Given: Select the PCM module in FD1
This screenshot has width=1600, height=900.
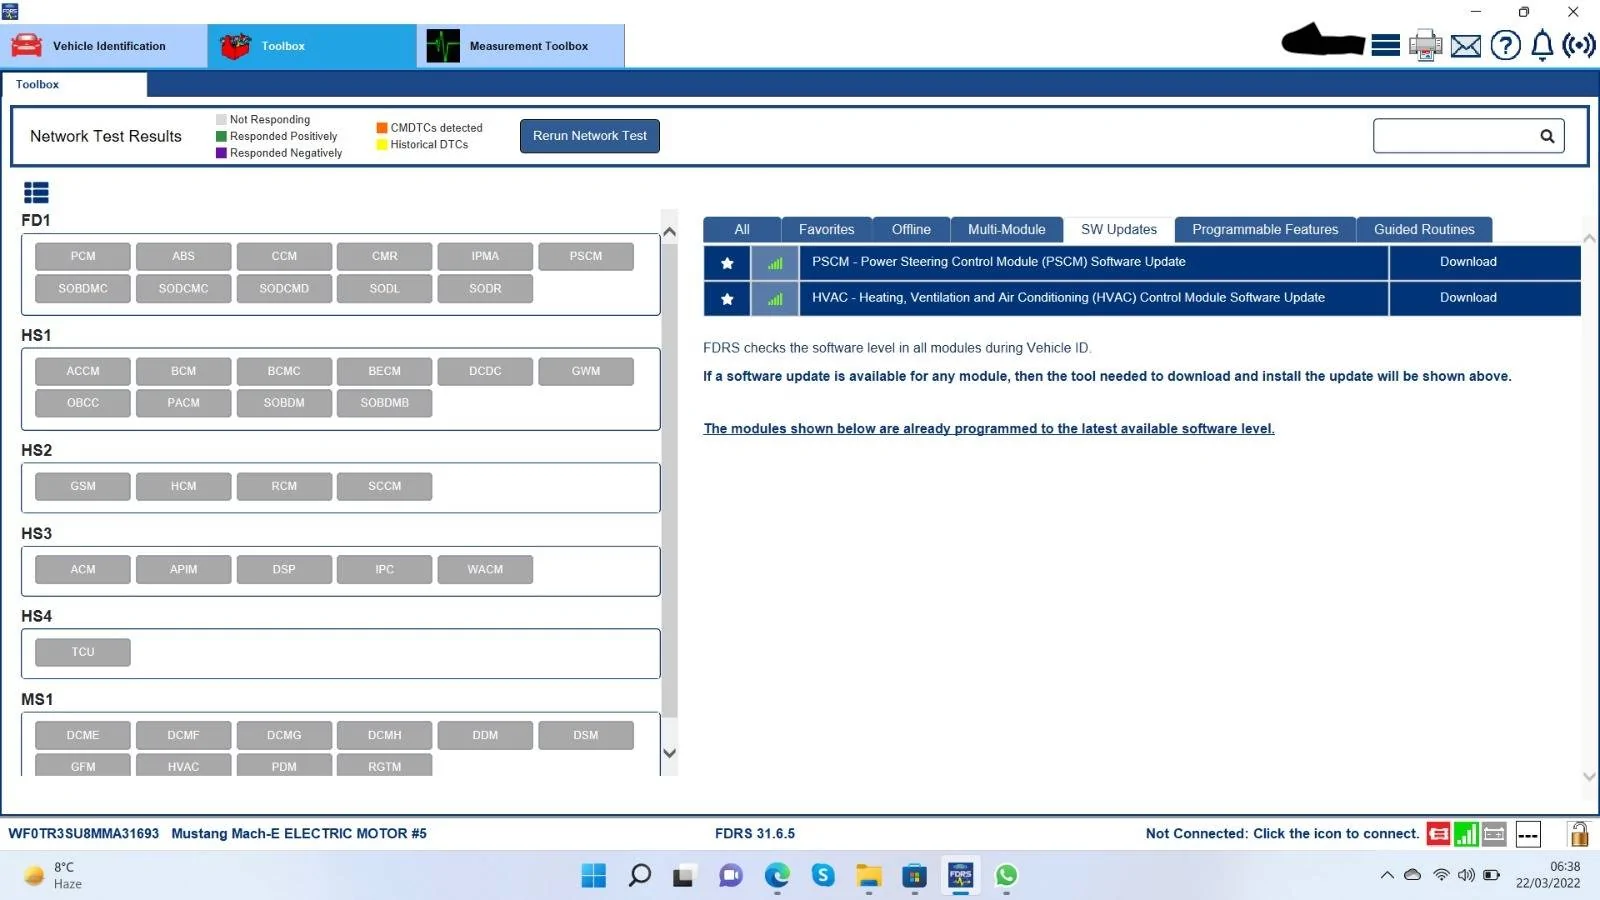Looking at the screenshot, I should click(83, 257).
